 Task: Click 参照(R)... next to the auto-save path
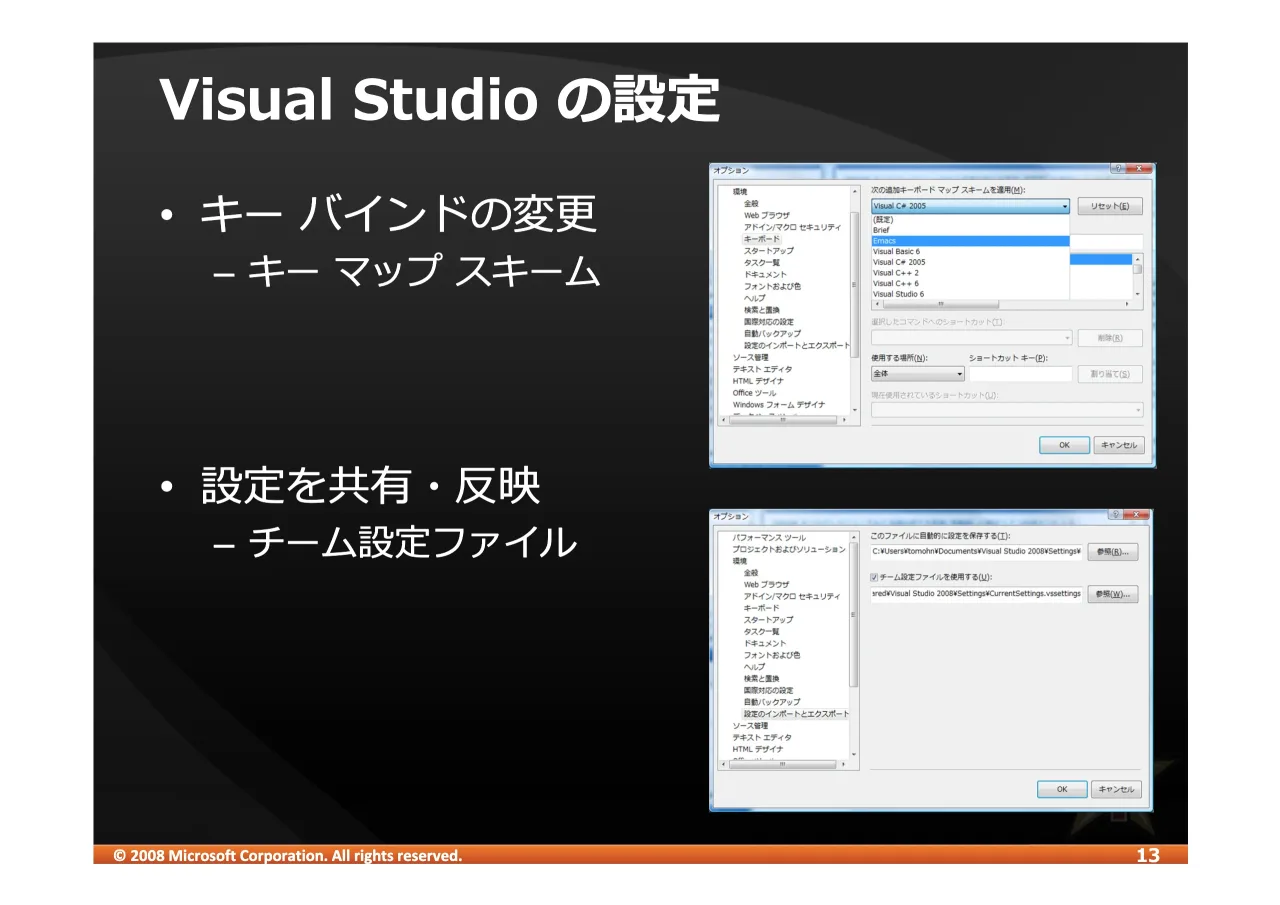click(1112, 552)
